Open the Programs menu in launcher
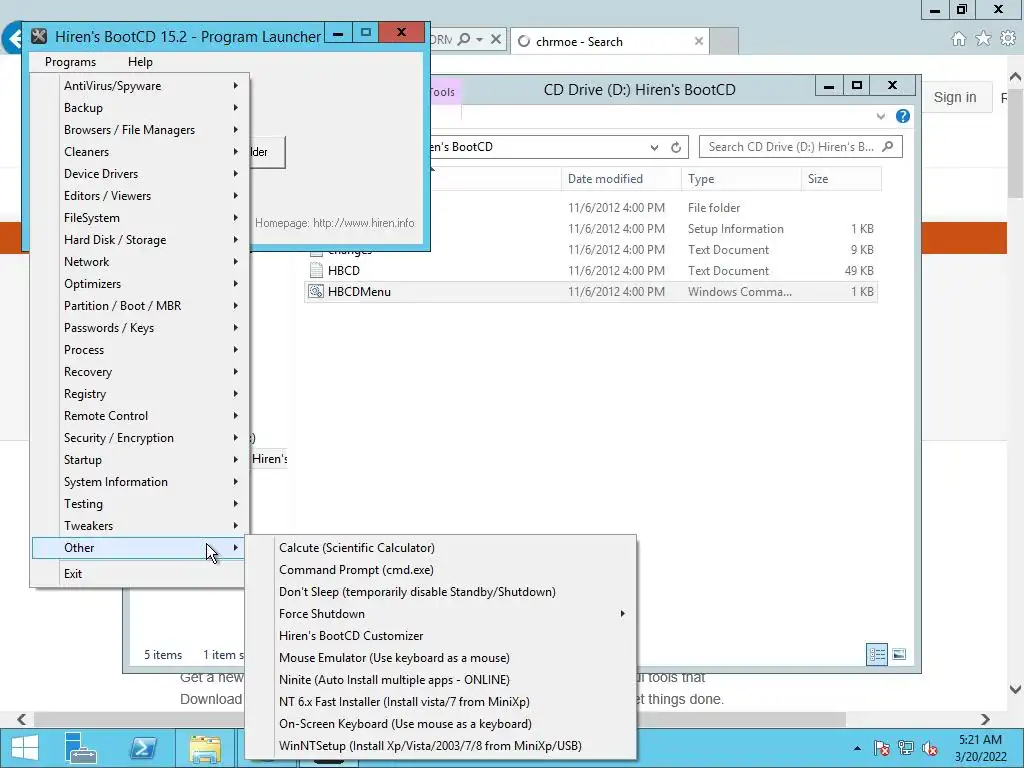The width and height of the screenshot is (1024, 768). tap(71, 62)
